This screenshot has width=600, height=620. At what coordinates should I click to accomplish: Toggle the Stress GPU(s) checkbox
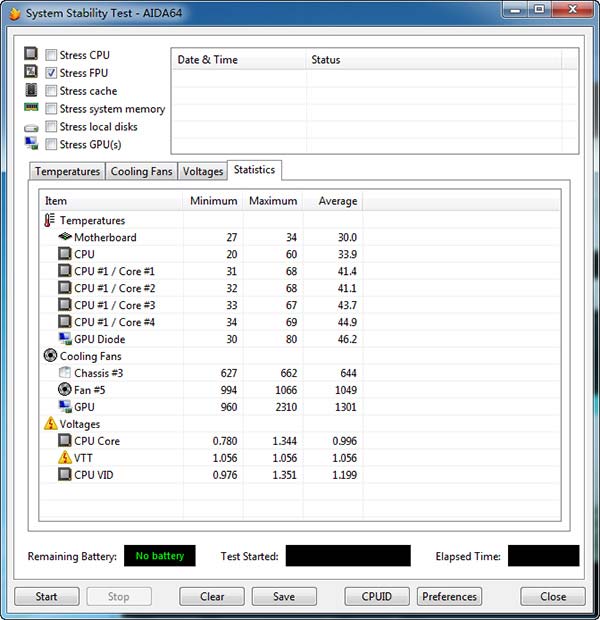(x=51, y=145)
